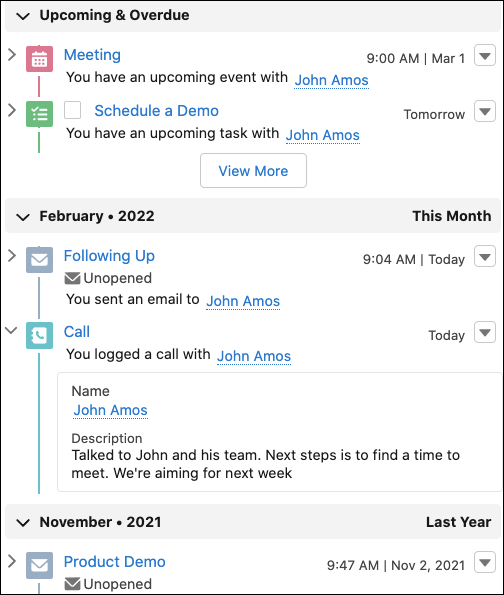Open the Meeting event link
The height and width of the screenshot is (595, 504).
92,55
